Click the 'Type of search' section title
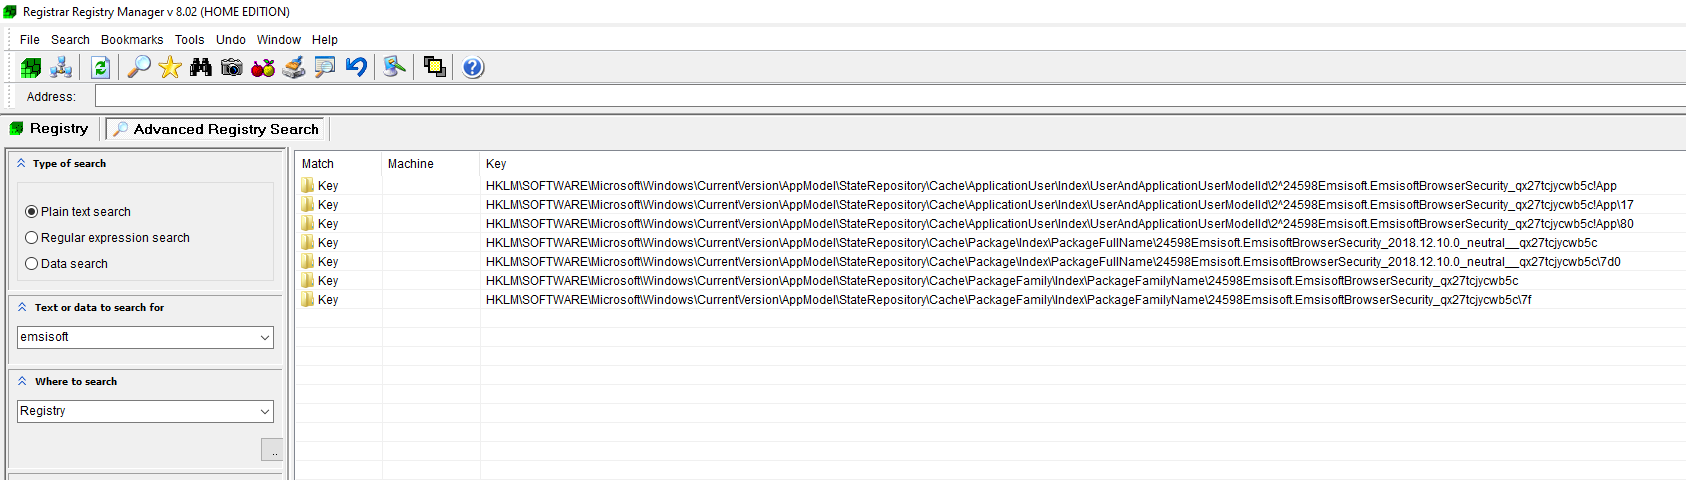Viewport: 1686px width, 480px height. pos(69,163)
